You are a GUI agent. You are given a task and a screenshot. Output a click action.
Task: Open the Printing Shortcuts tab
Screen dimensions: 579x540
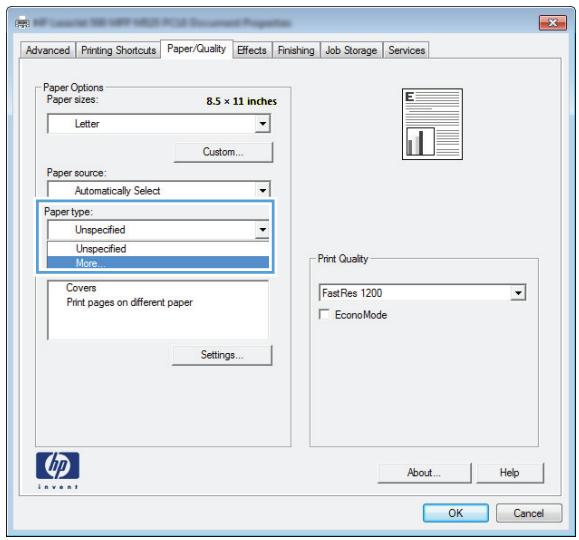click(x=118, y=50)
